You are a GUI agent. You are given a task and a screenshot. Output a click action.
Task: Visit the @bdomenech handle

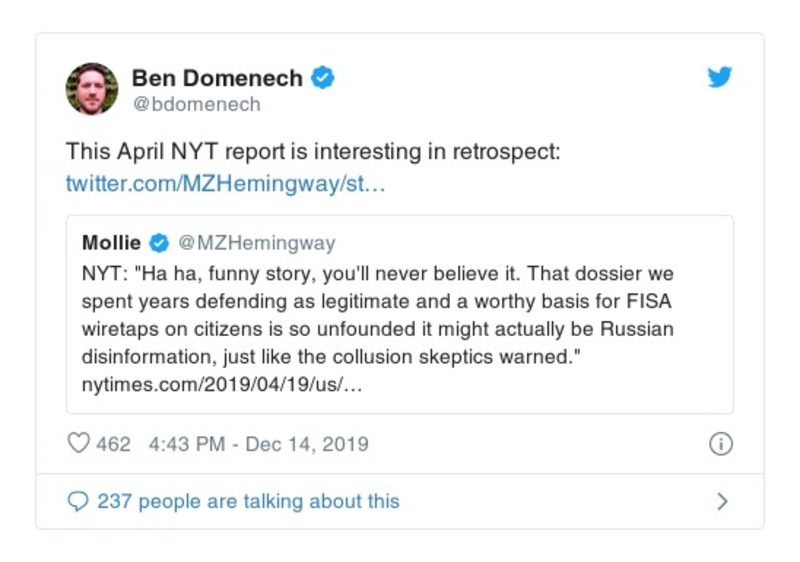coord(196,104)
